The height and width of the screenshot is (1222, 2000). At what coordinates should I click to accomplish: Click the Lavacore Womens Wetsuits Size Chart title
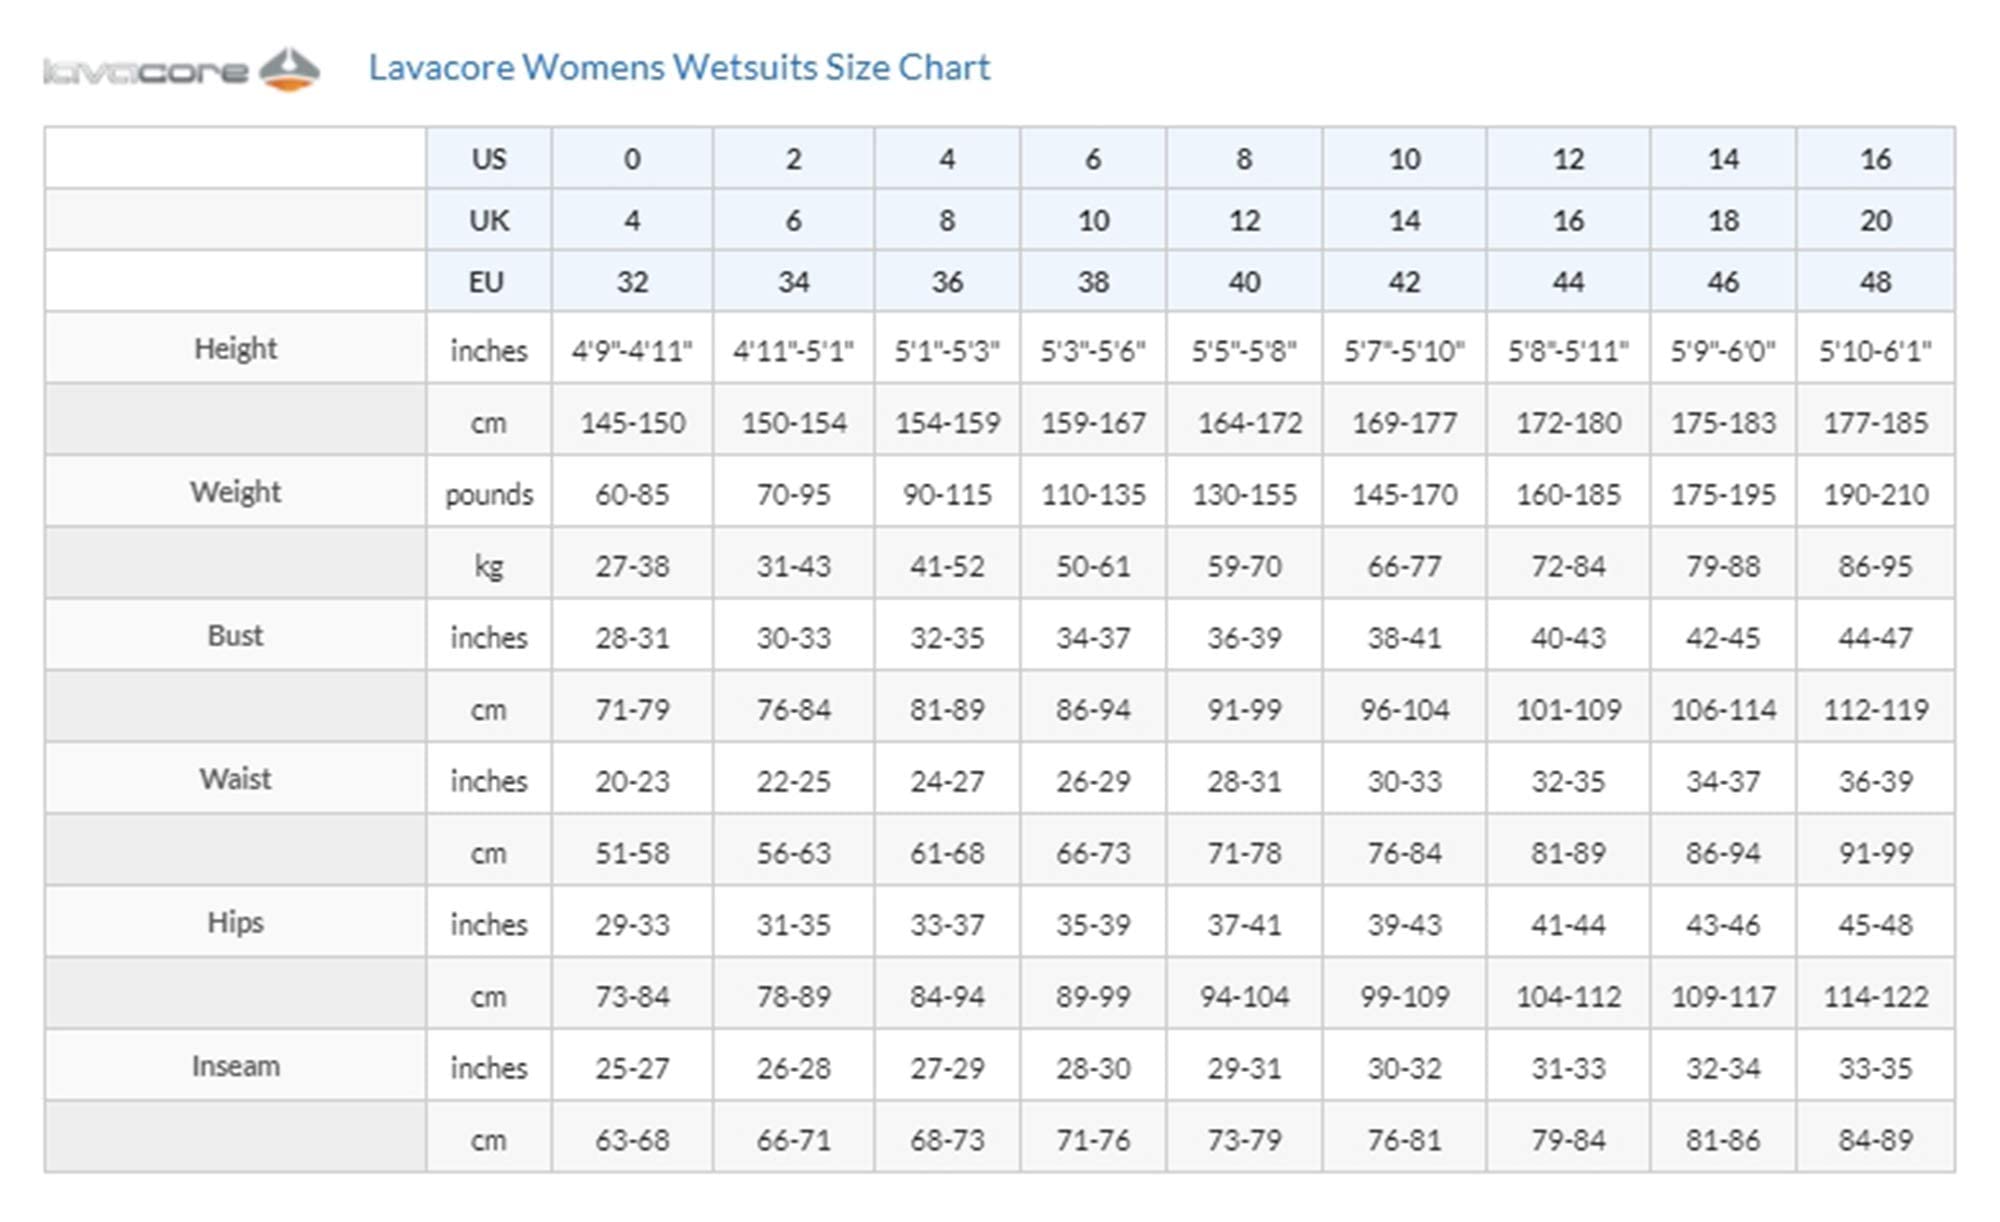pyautogui.click(x=679, y=67)
